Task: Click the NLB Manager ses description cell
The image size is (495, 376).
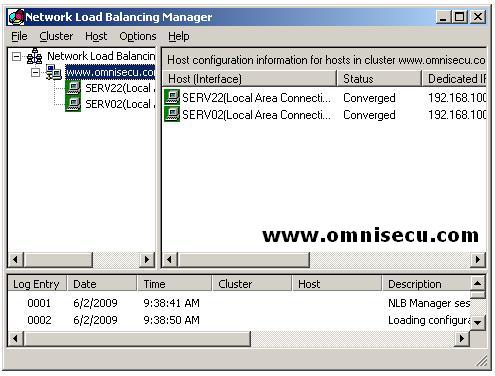Action: pyautogui.click(x=429, y=303)
